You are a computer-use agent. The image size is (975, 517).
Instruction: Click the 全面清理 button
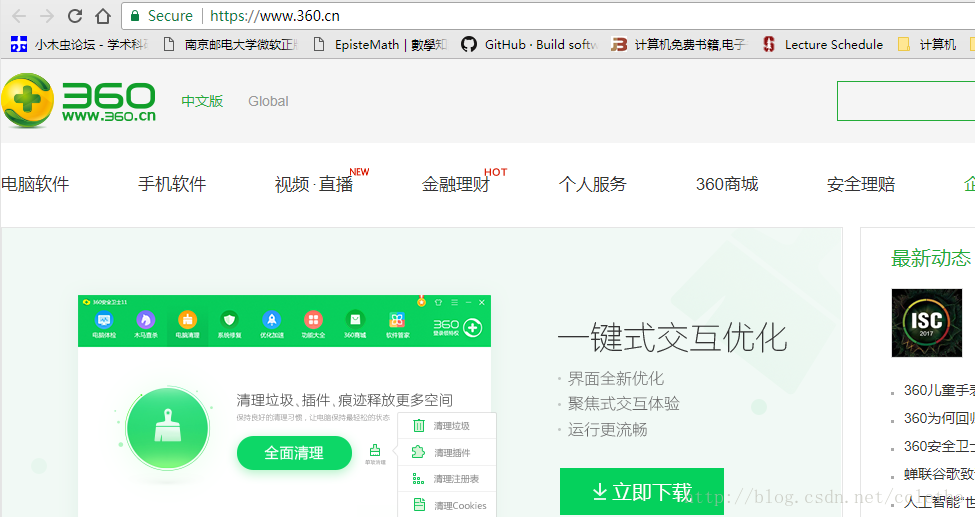[294, 453]
